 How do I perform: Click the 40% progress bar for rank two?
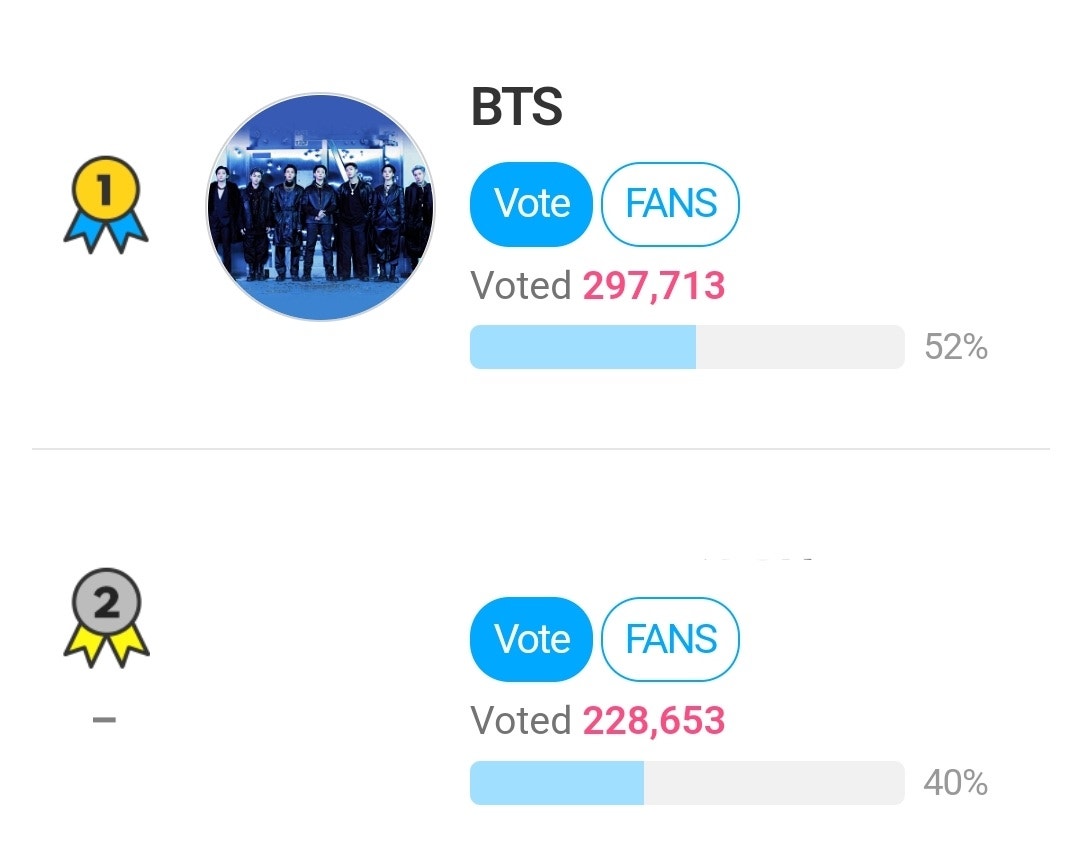(x=686, y=784)
